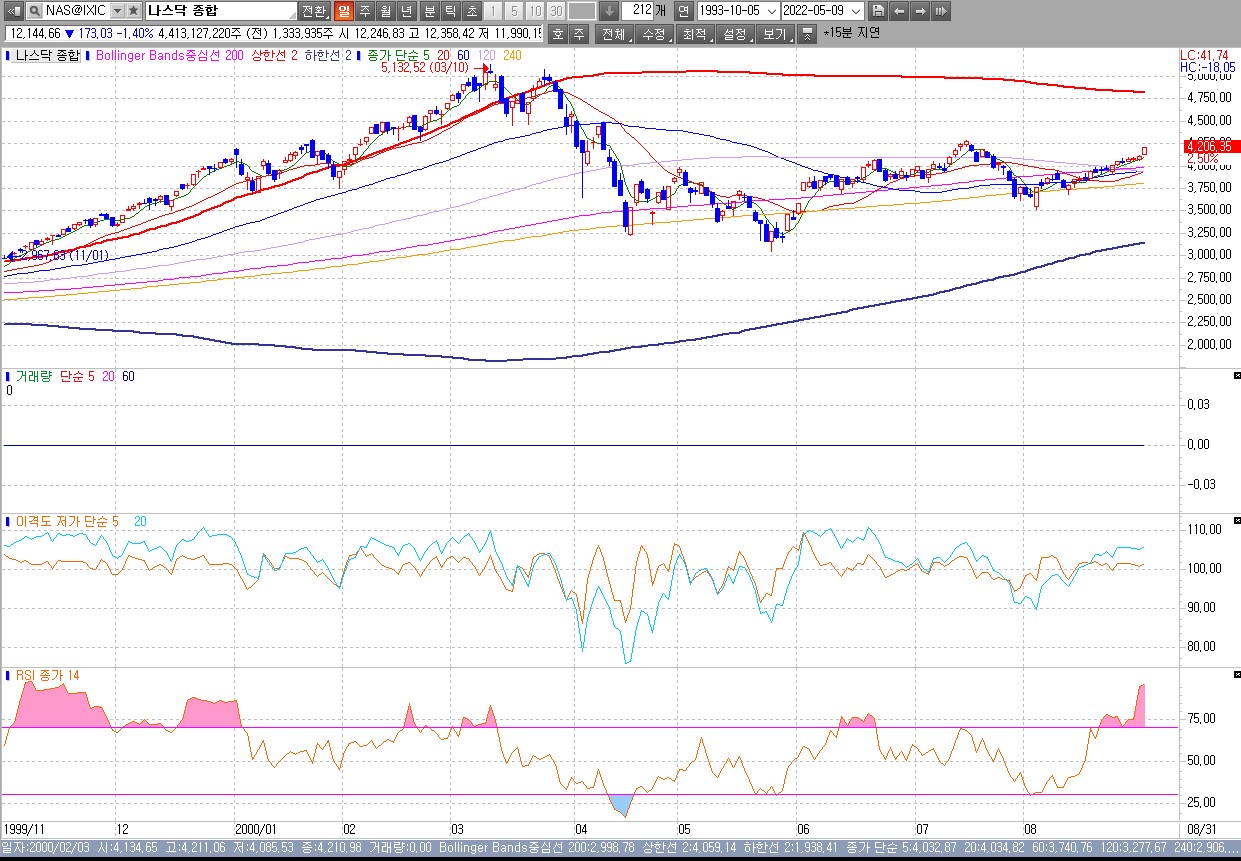This screenshot has width=1241, height=861.
Task: Expand the end date 2022-05-09 dropdown
Action: point(857,11)
